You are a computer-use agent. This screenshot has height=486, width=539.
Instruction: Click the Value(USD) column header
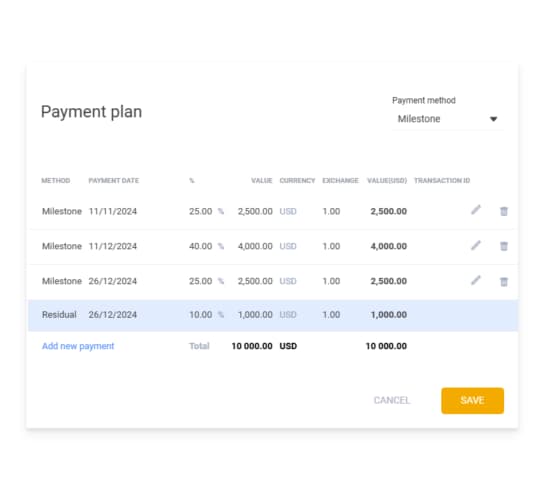pyautogui.click(x=387, y=180)
